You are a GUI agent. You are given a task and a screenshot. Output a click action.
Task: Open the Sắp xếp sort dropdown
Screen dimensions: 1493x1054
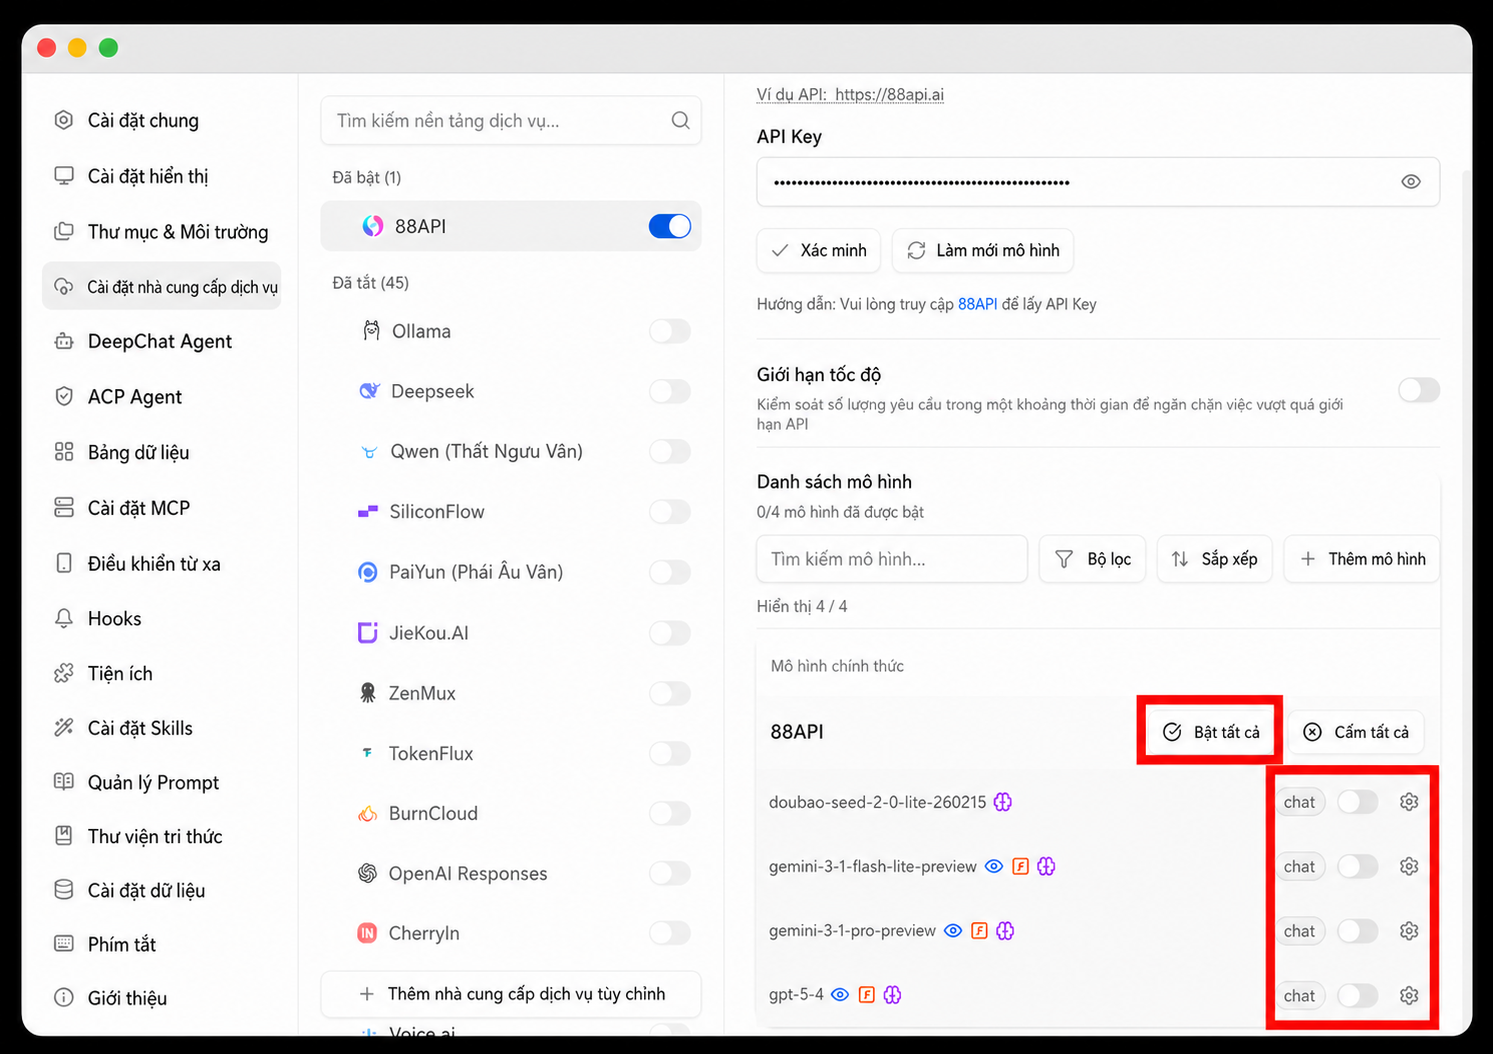click(x=1214, y=559)
